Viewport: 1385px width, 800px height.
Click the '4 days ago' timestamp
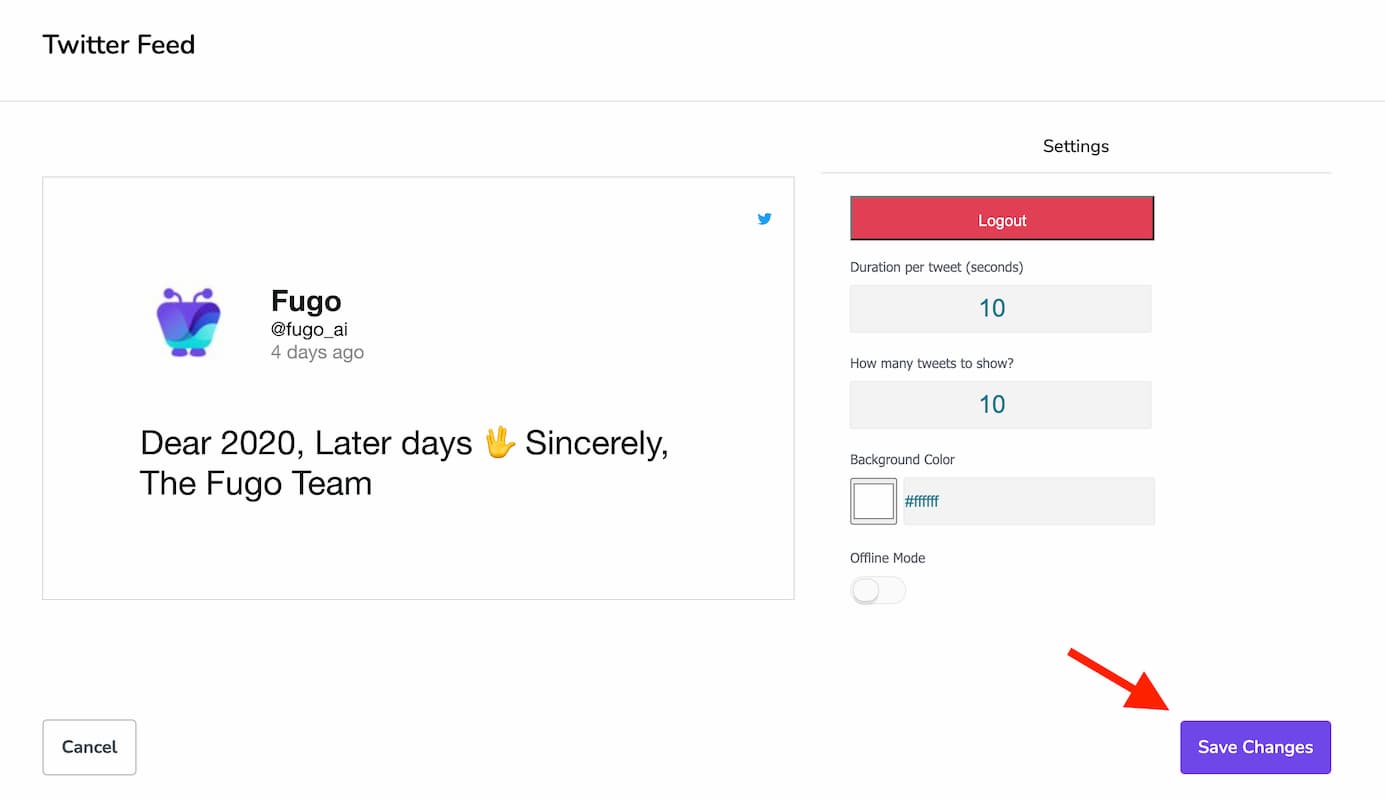[317, 352]
